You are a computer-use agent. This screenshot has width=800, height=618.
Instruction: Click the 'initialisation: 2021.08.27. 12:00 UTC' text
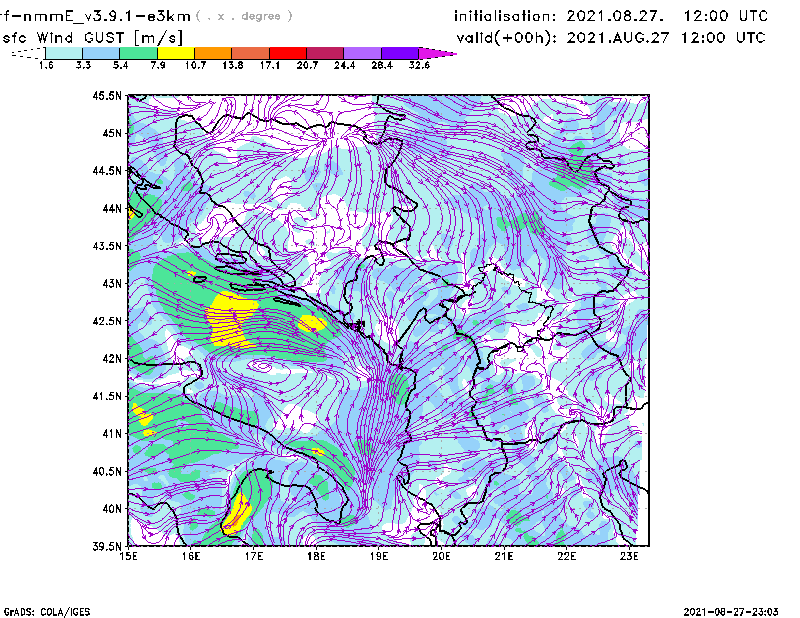click(611, 16)
